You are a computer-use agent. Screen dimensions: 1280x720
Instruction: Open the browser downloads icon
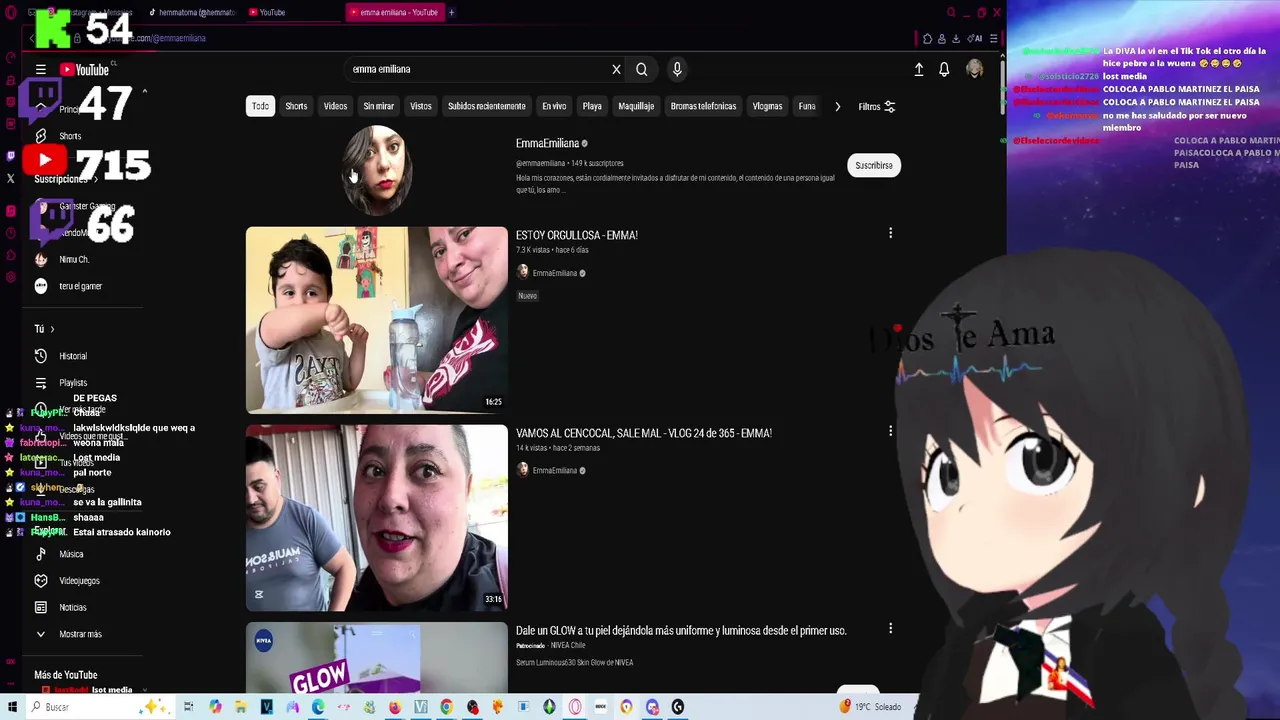pos(956,39)
